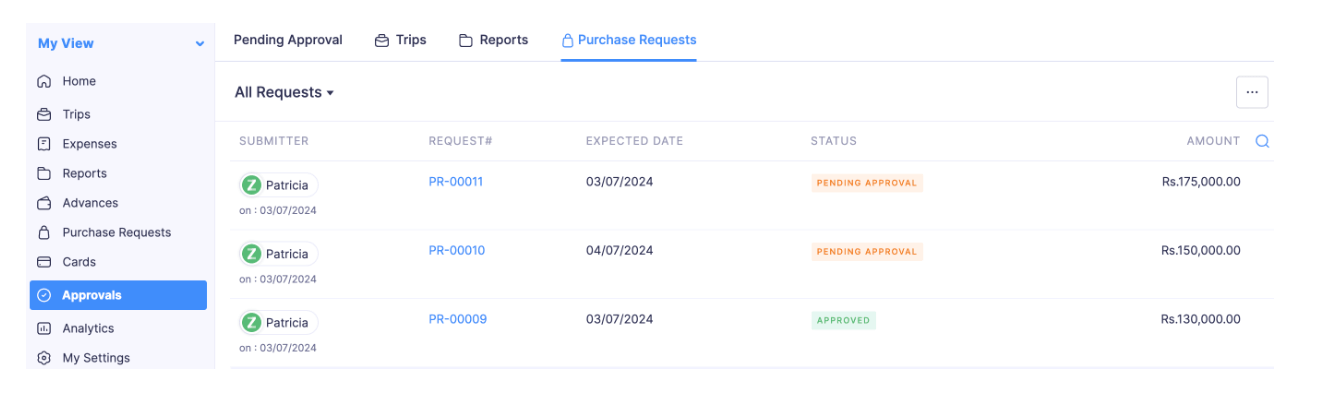Expand the My View dropdown chevron

tap(200, 44)
